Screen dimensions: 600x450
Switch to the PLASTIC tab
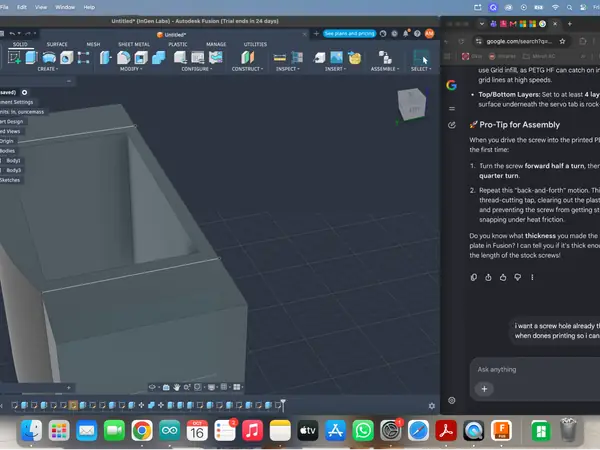tap(178, 44)
